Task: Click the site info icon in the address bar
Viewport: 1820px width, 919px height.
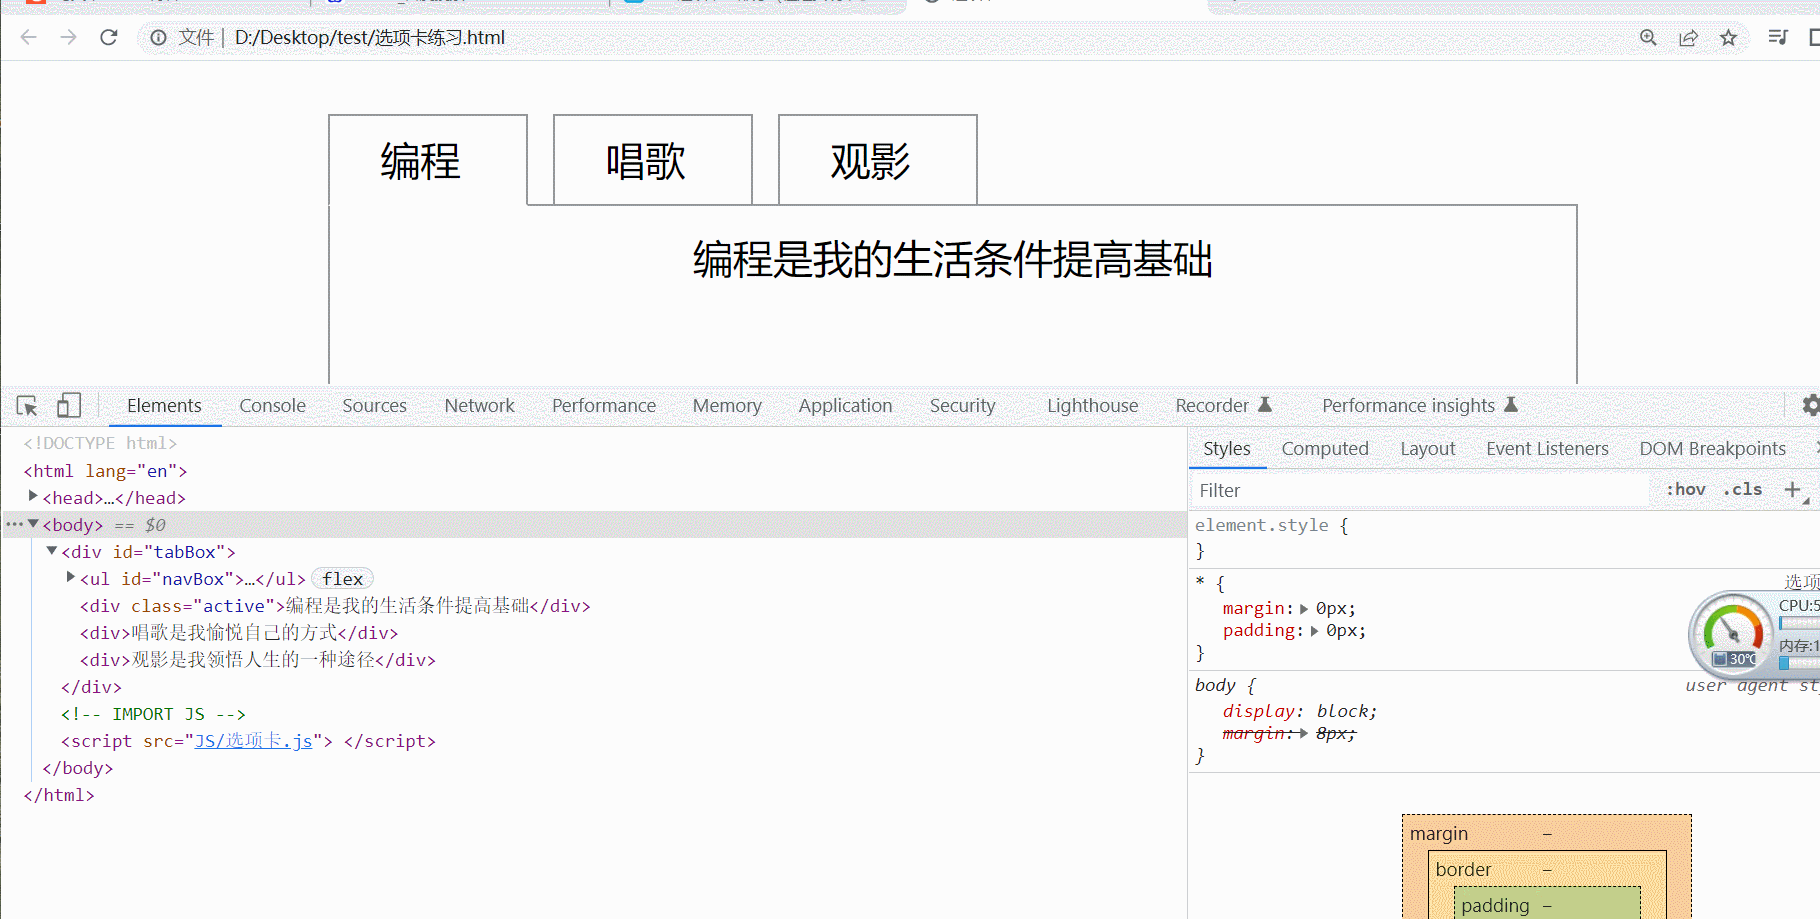Action: (158, 38)
